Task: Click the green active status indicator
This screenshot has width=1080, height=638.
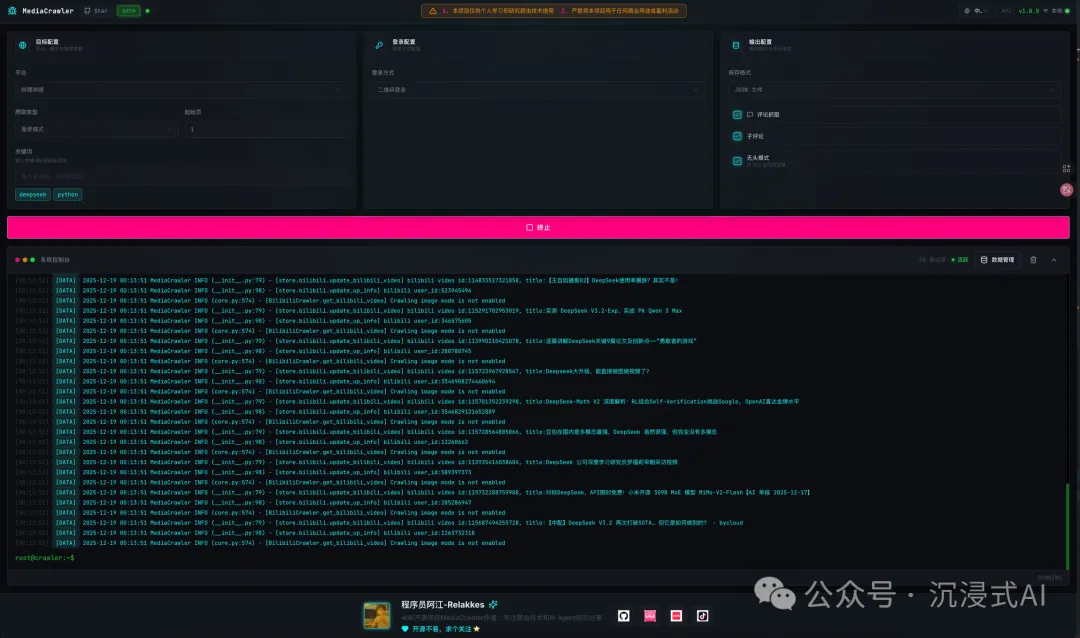Action: (x=959, y=260)
